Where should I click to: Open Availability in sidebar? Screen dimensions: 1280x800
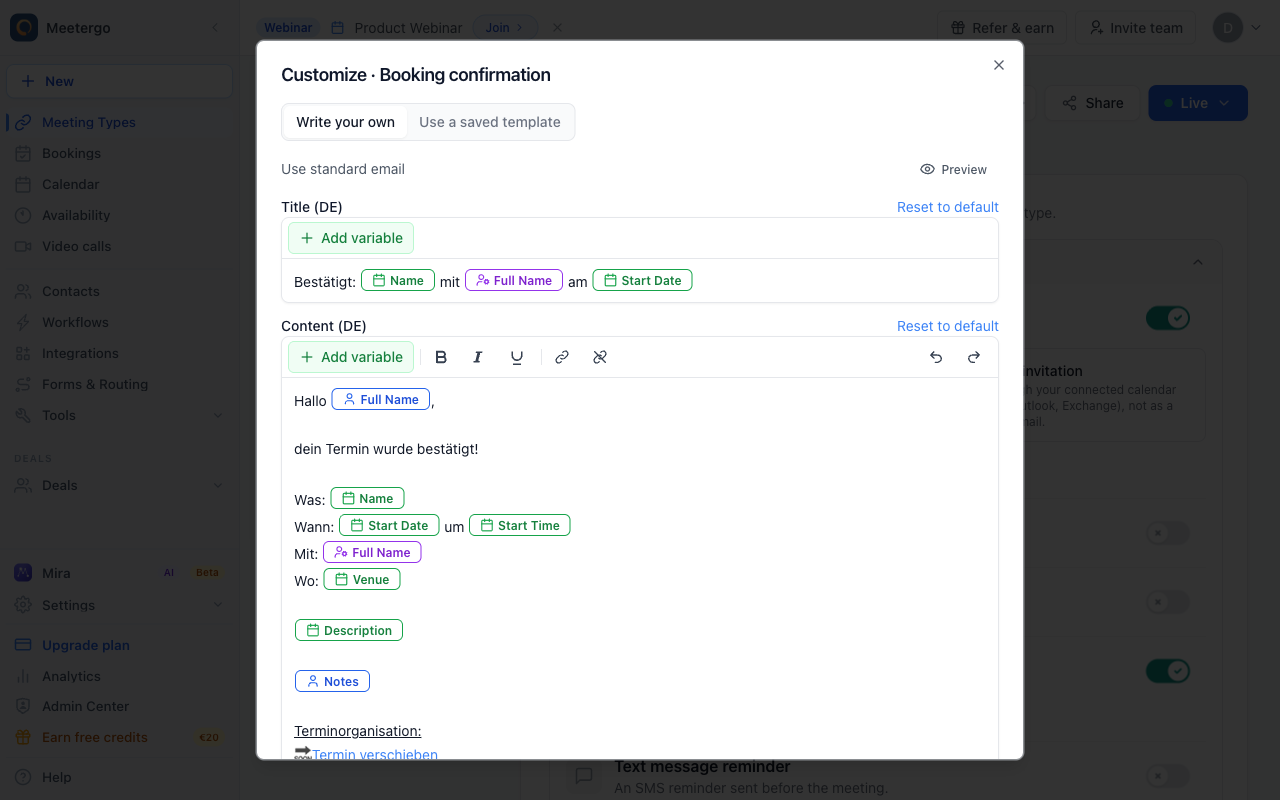(x=120, y=215)
